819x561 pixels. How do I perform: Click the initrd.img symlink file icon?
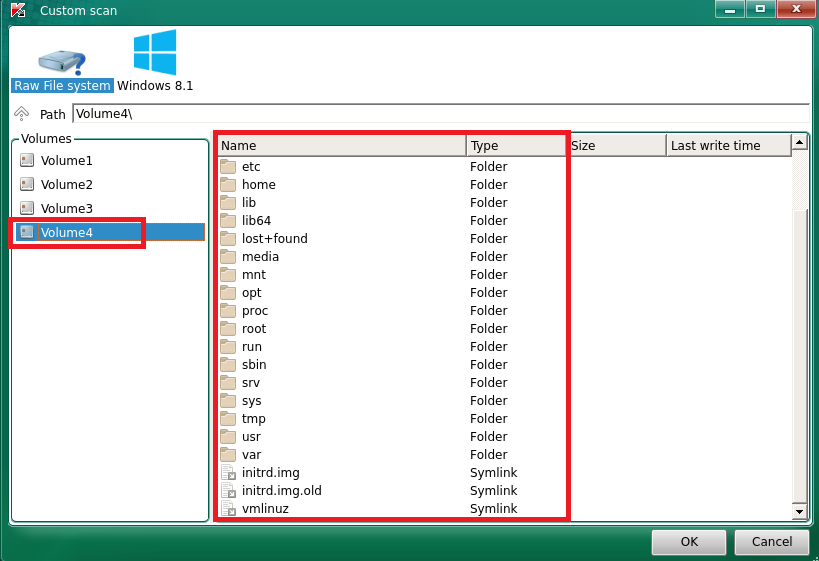228,473
